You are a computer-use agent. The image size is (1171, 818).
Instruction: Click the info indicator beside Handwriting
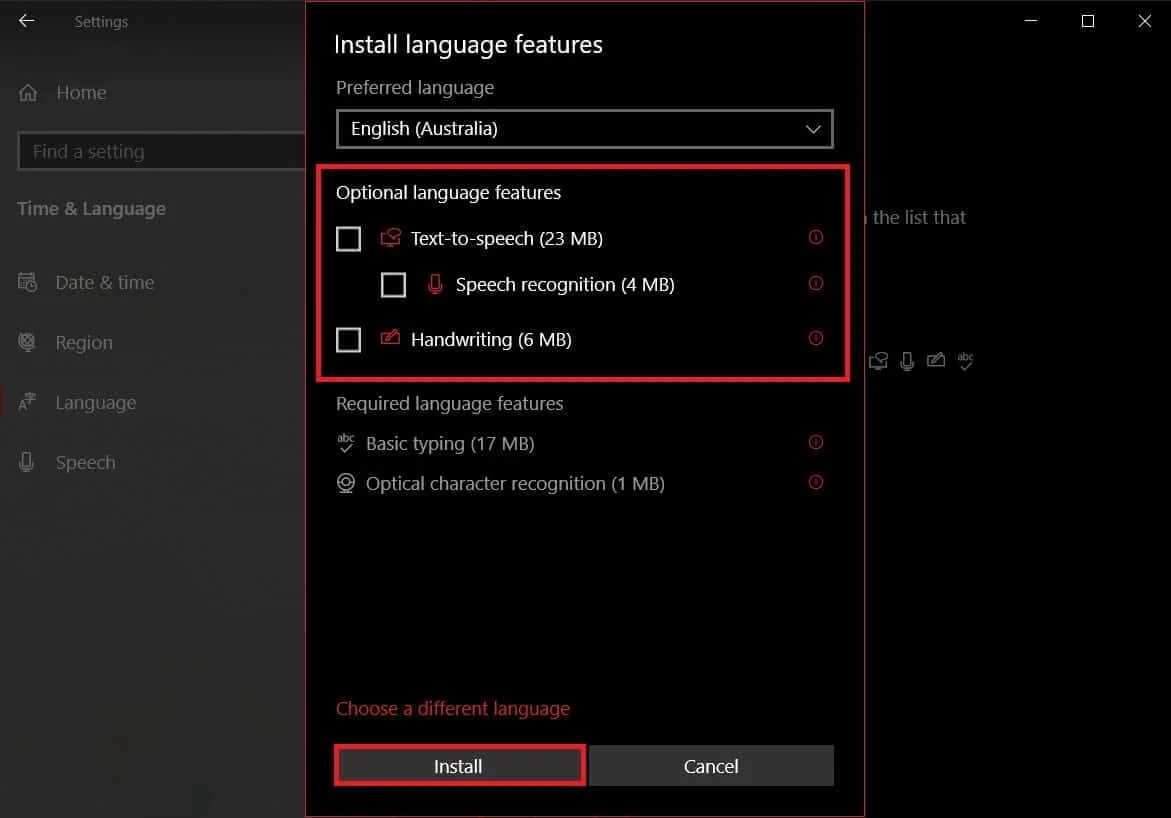(x=815, y=338)
